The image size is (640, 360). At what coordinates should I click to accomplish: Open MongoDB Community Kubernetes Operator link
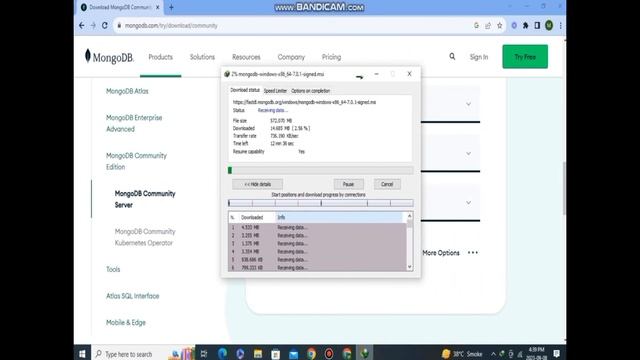[145, 237]
